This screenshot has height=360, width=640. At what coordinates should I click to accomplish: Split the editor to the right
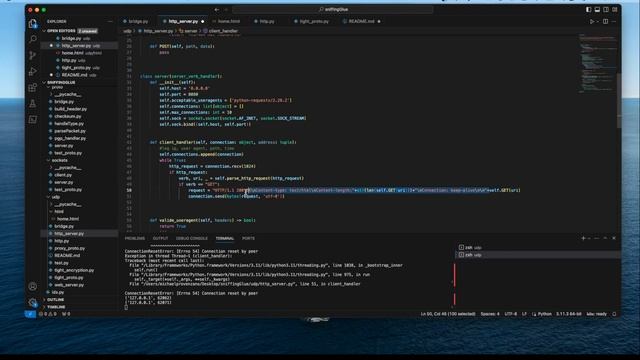(605, 21)
